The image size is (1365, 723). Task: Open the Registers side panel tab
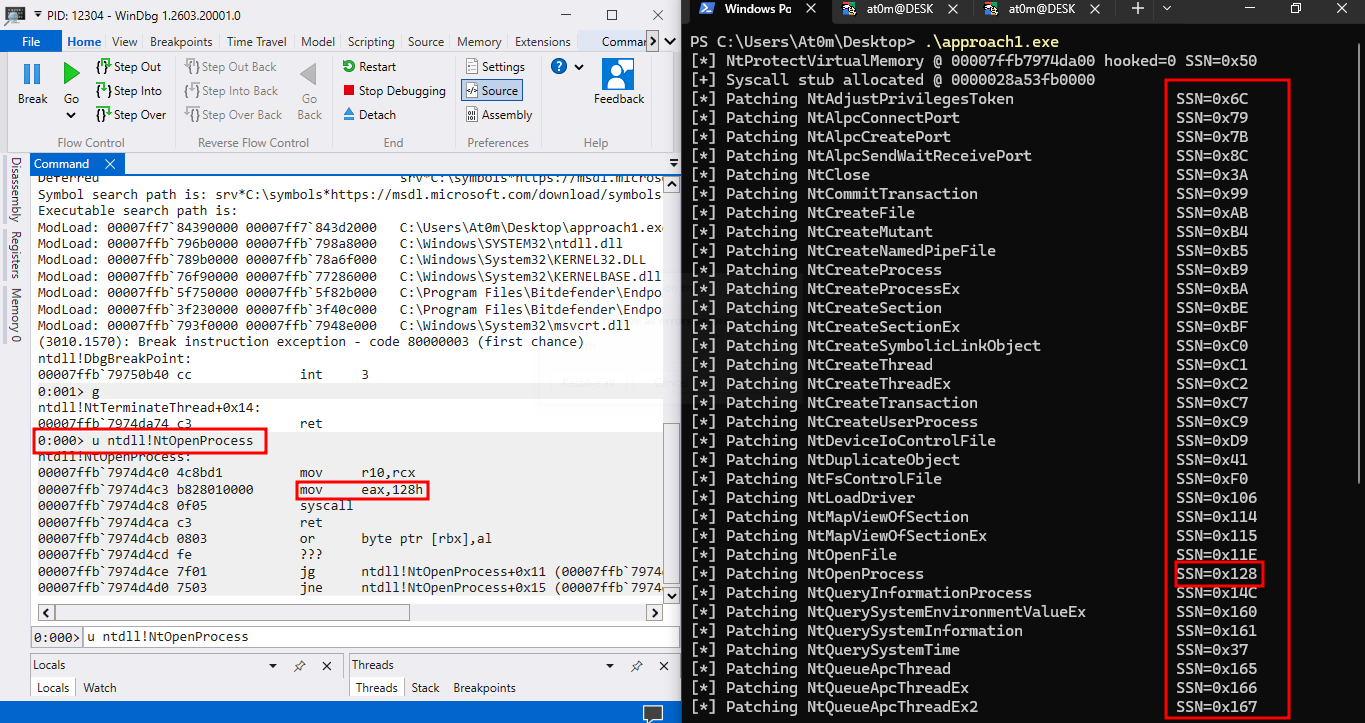point(14,255)
